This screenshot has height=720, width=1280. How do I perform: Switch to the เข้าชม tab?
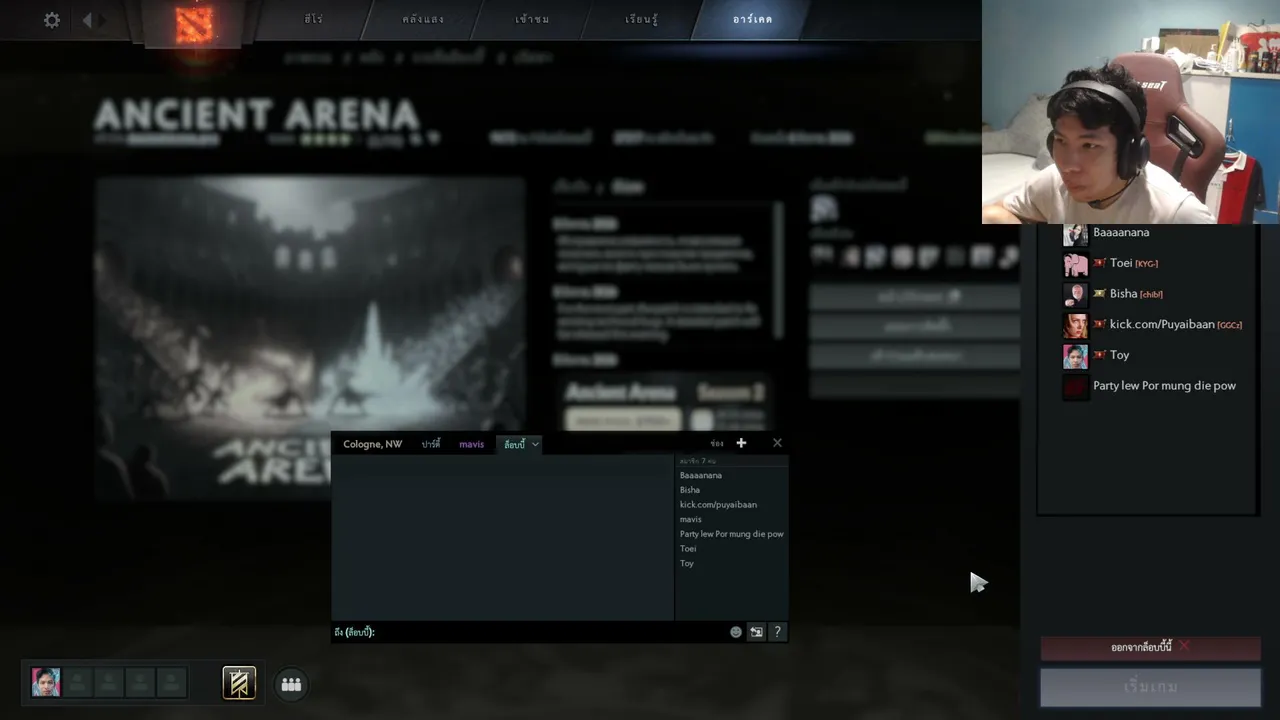(x=532, y=19)
